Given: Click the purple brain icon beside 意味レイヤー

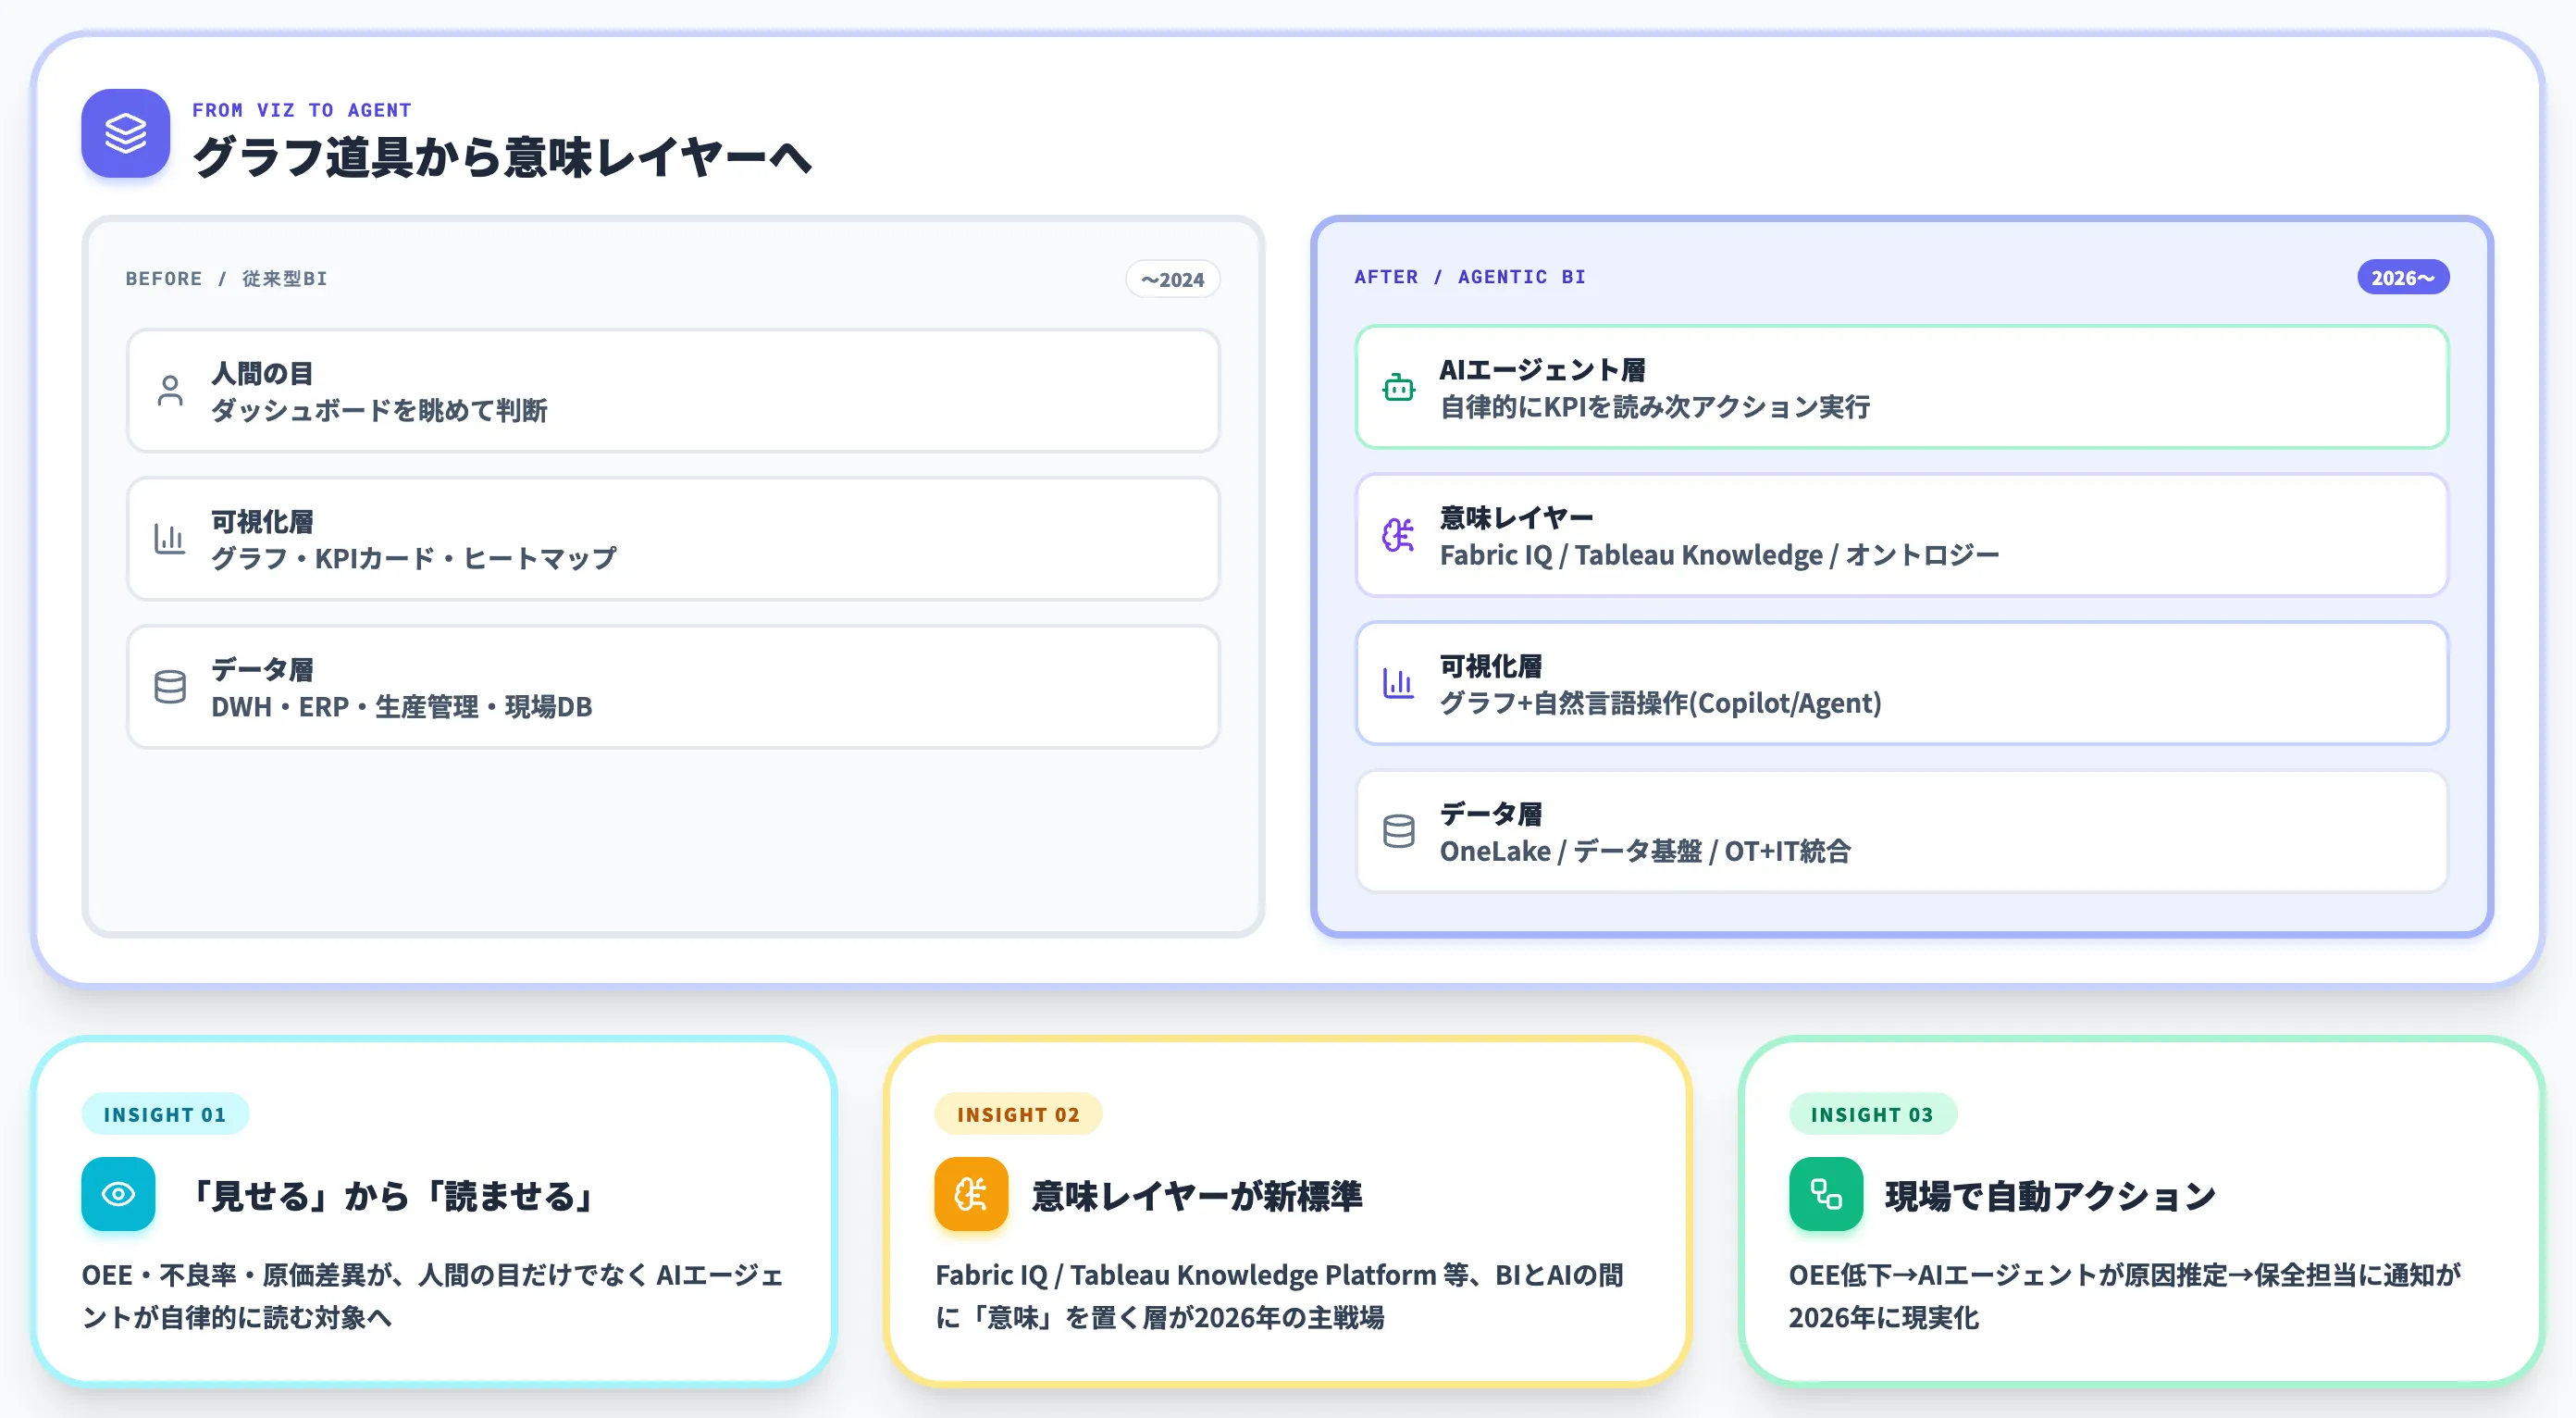Looking at the screenshot, I should [1398, 536].
